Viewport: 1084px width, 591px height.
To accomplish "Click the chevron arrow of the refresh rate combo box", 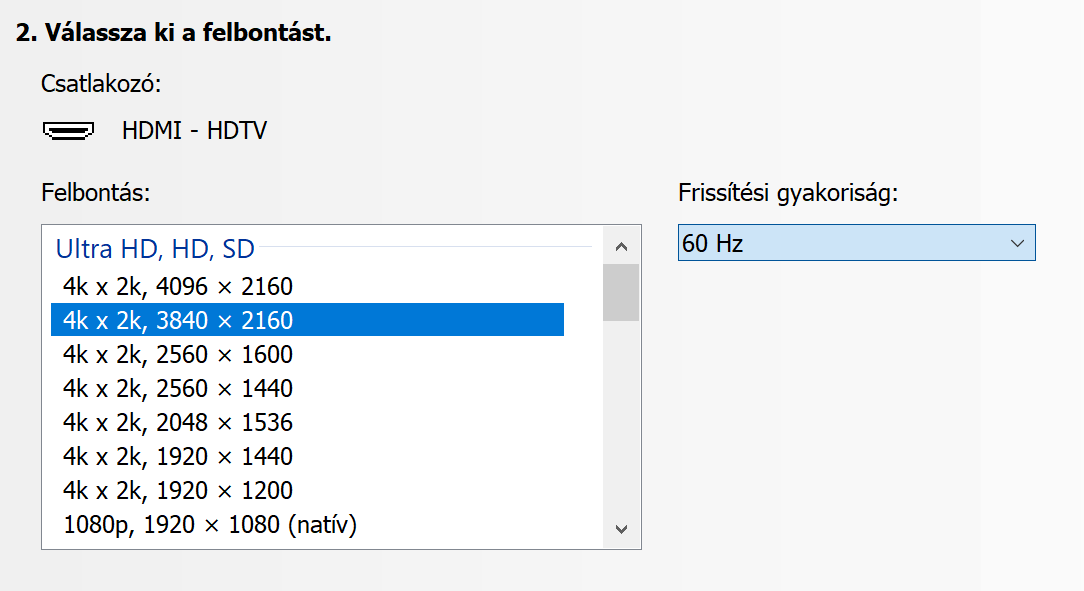I will (1017, 243).
